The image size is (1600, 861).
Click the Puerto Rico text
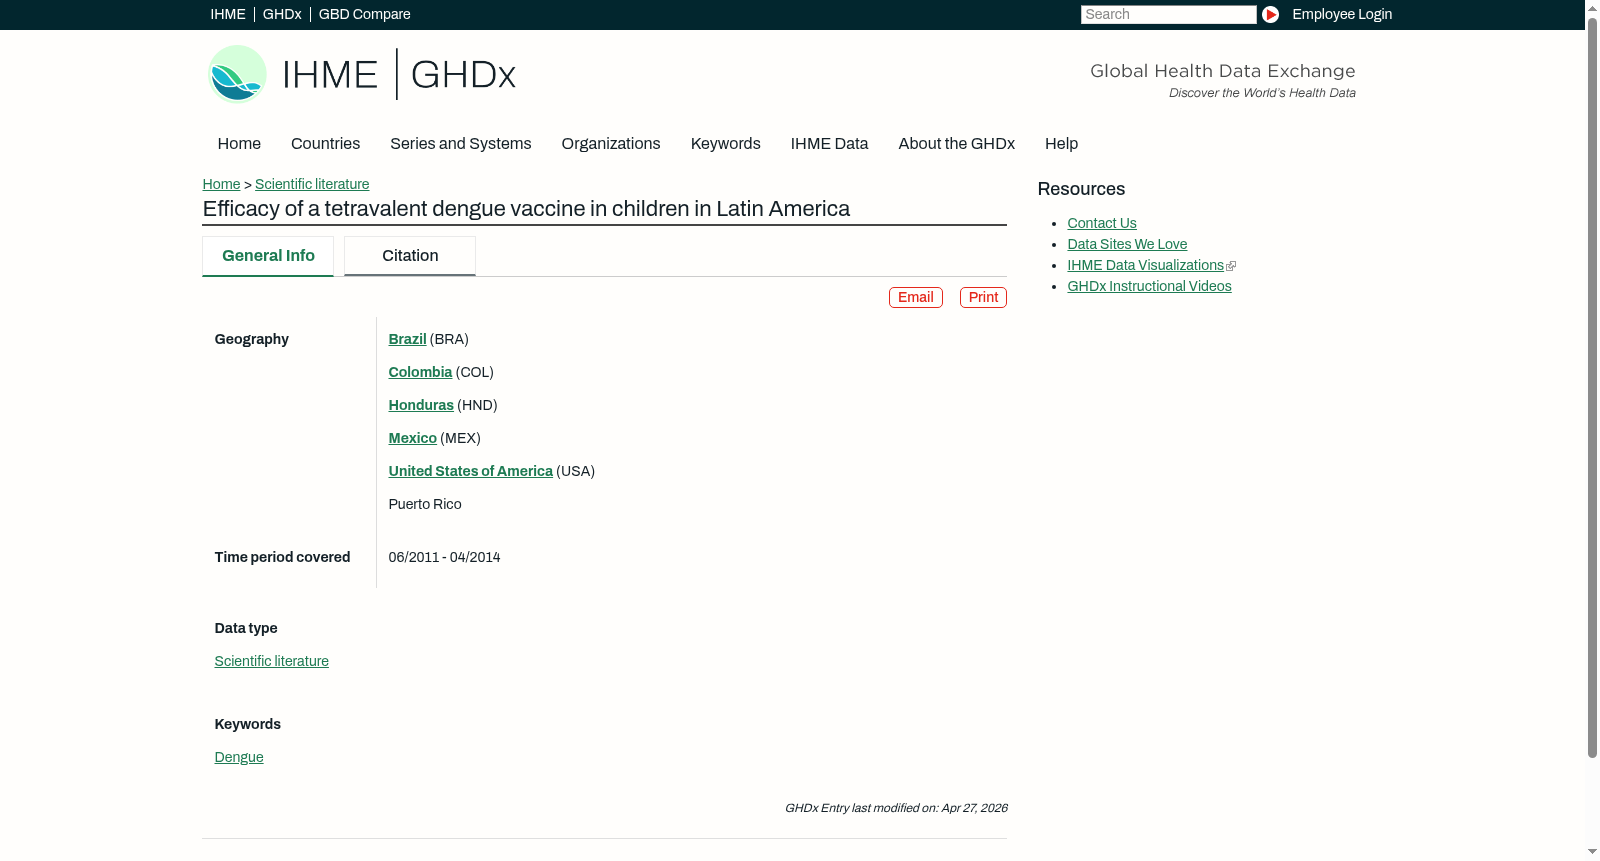pos(425,504)
